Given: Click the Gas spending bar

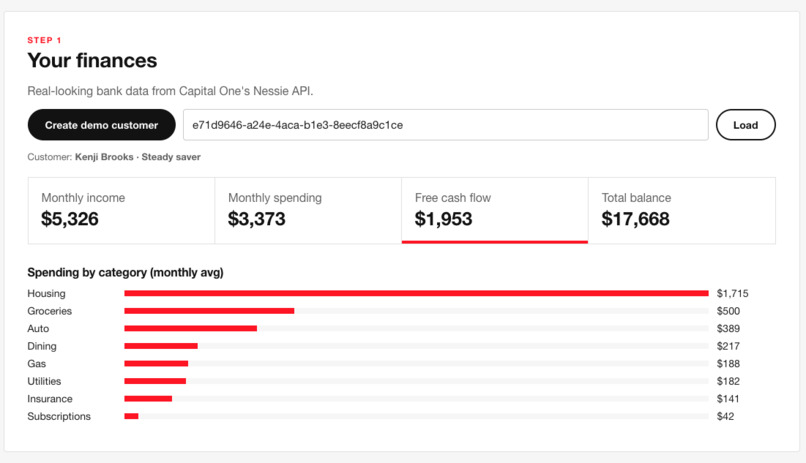Looking at the screenshot, I should [x=156, y=363].
